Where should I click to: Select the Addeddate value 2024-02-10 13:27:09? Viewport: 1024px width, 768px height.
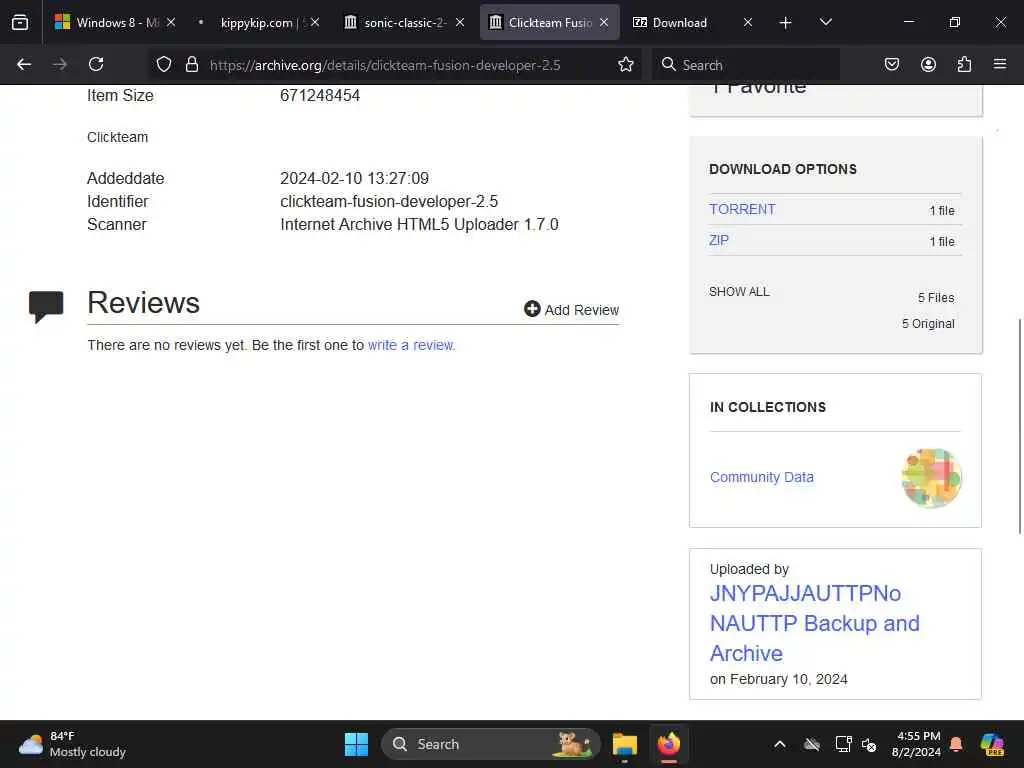355,178
